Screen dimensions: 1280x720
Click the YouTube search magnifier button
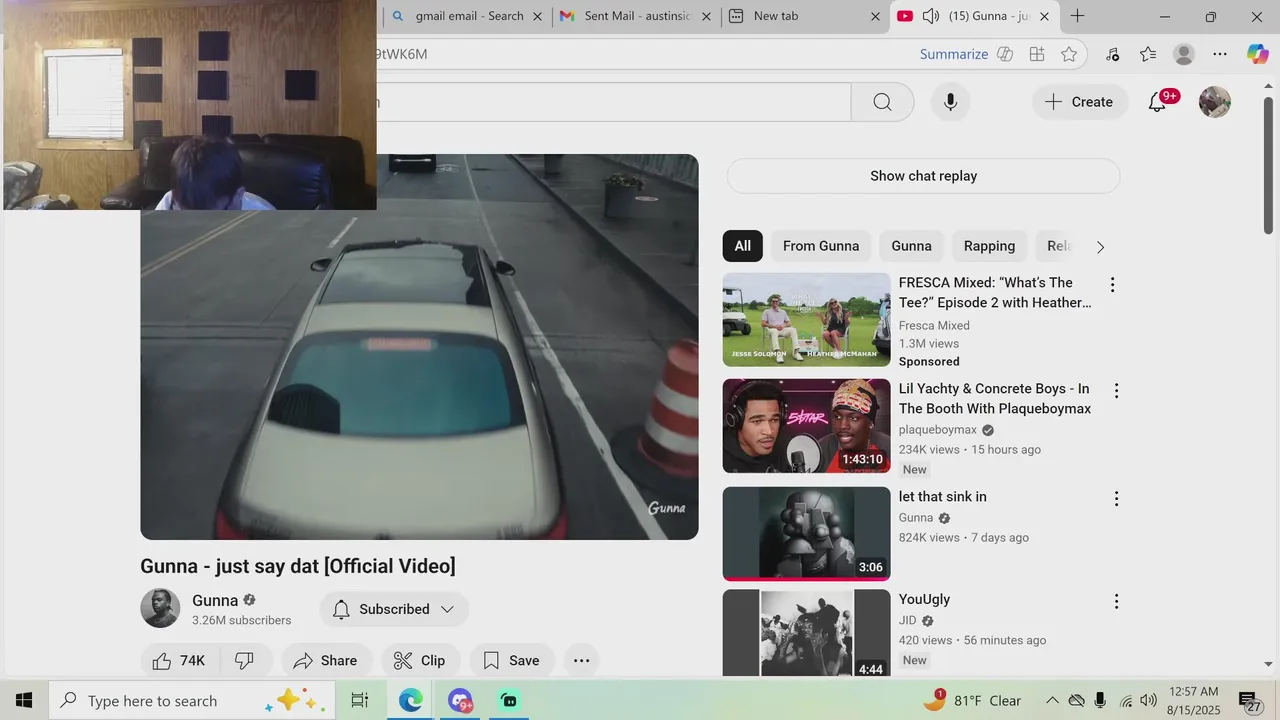(x=882, y=102)
